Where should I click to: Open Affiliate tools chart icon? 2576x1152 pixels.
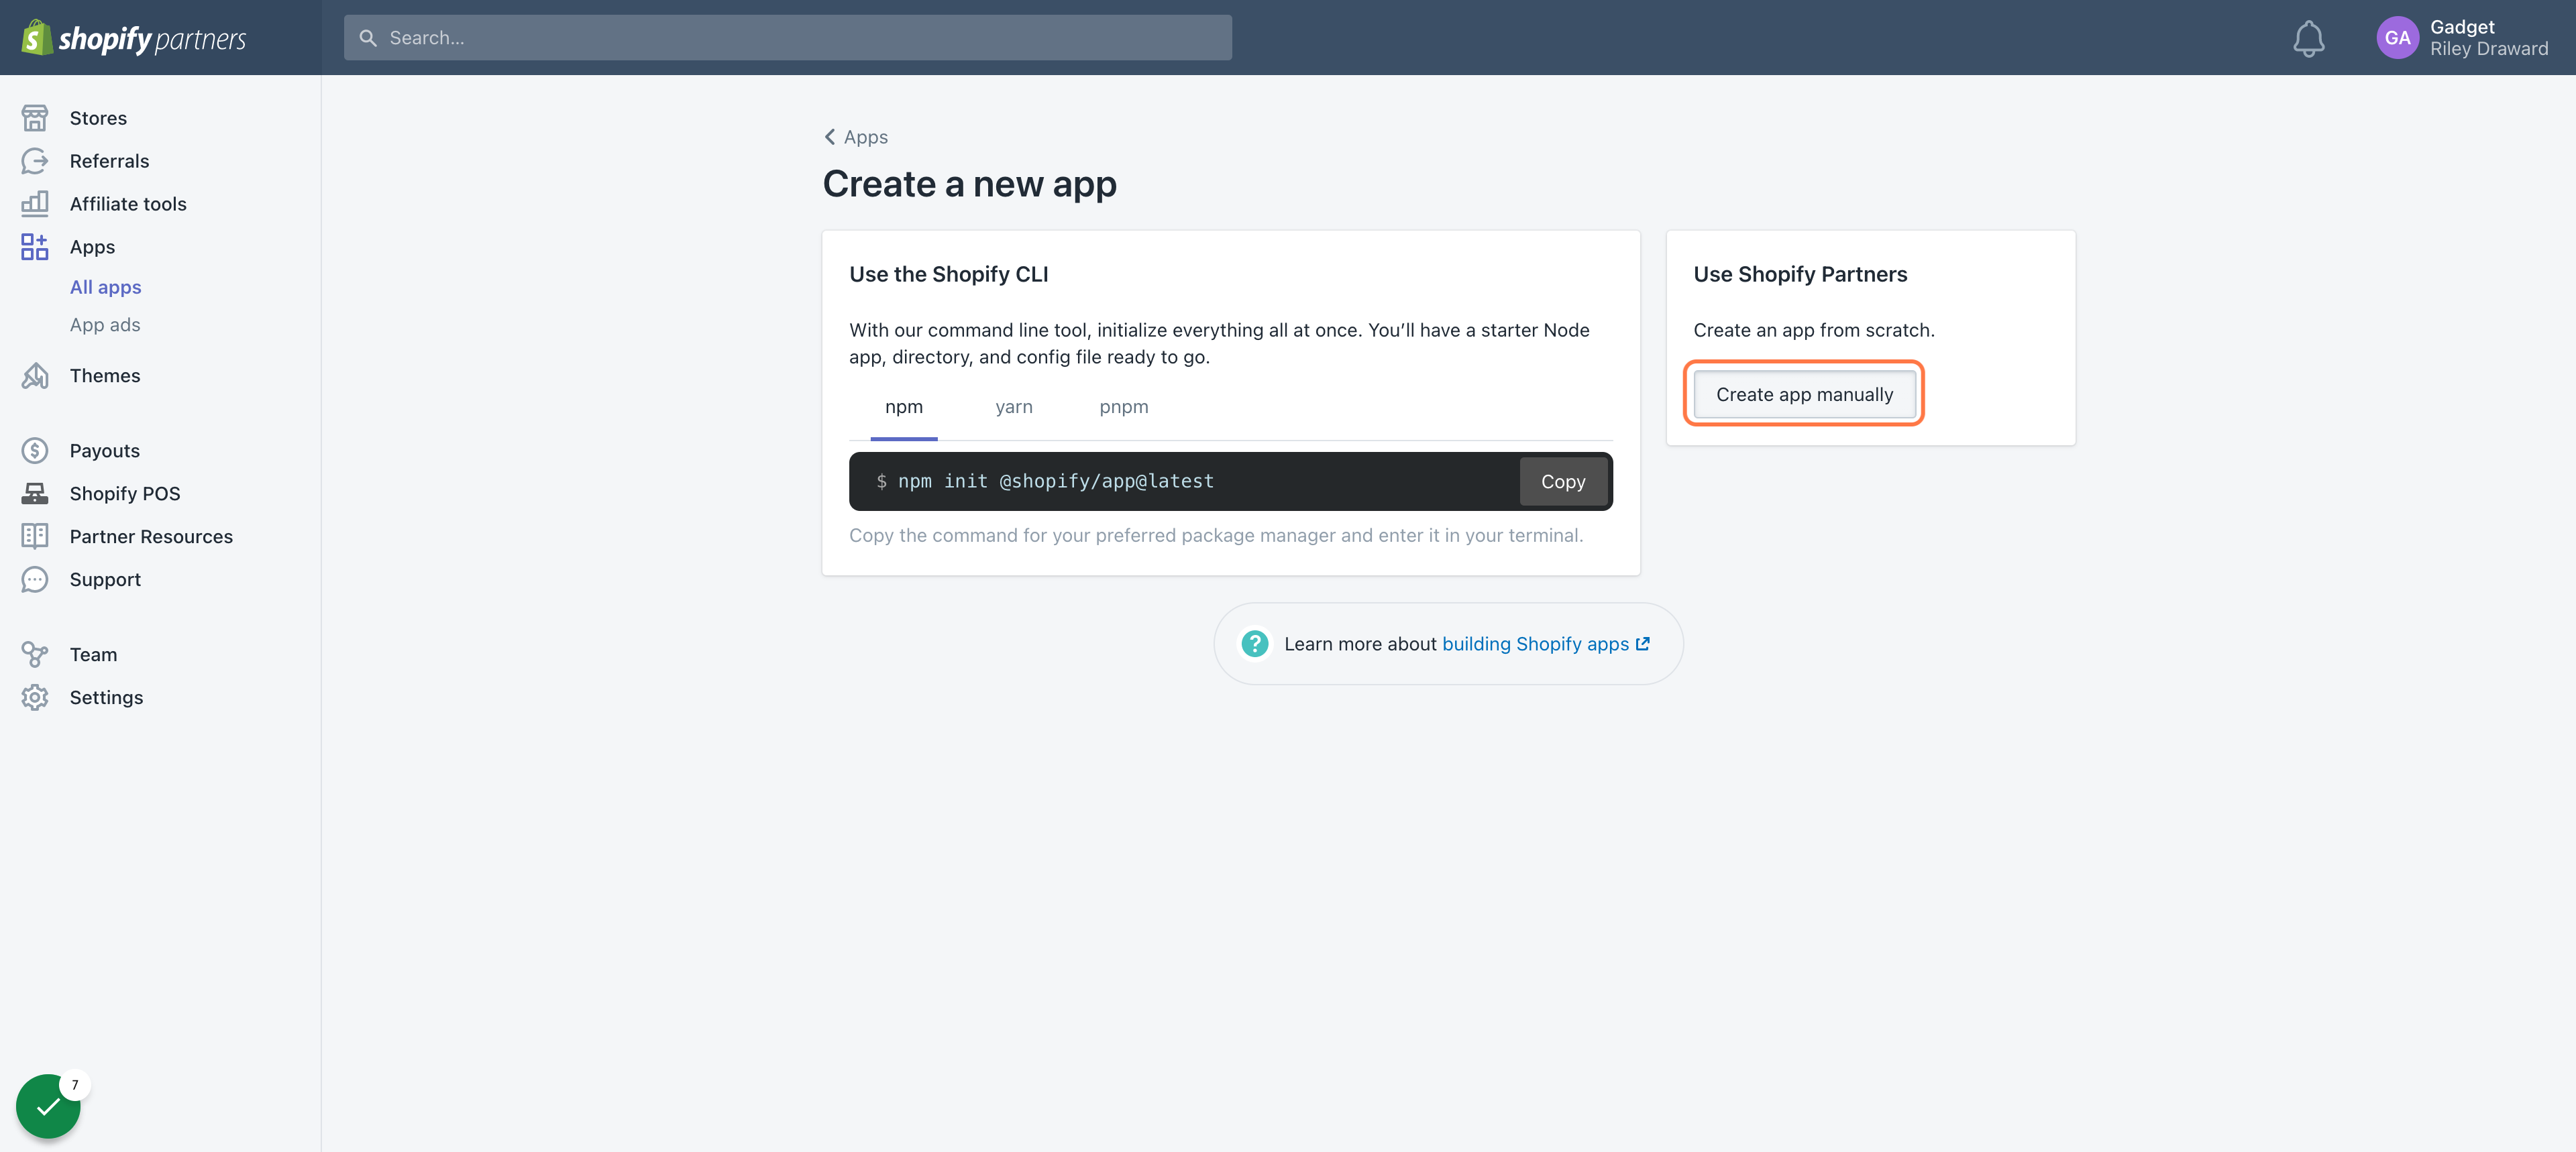(35, 204)
